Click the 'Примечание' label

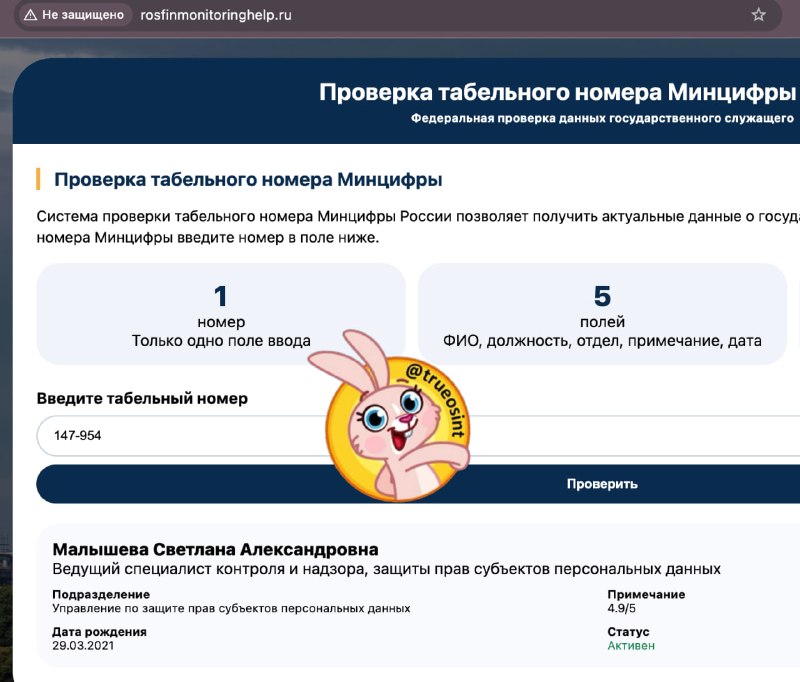coord(646,594)
